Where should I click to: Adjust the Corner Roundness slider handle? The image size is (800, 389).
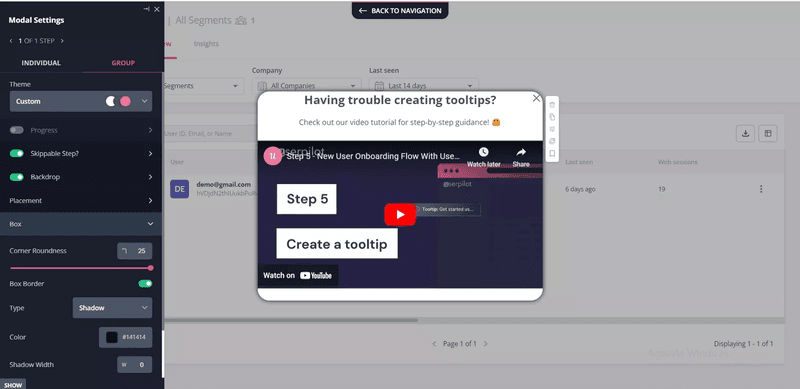(x=151, y=268)
